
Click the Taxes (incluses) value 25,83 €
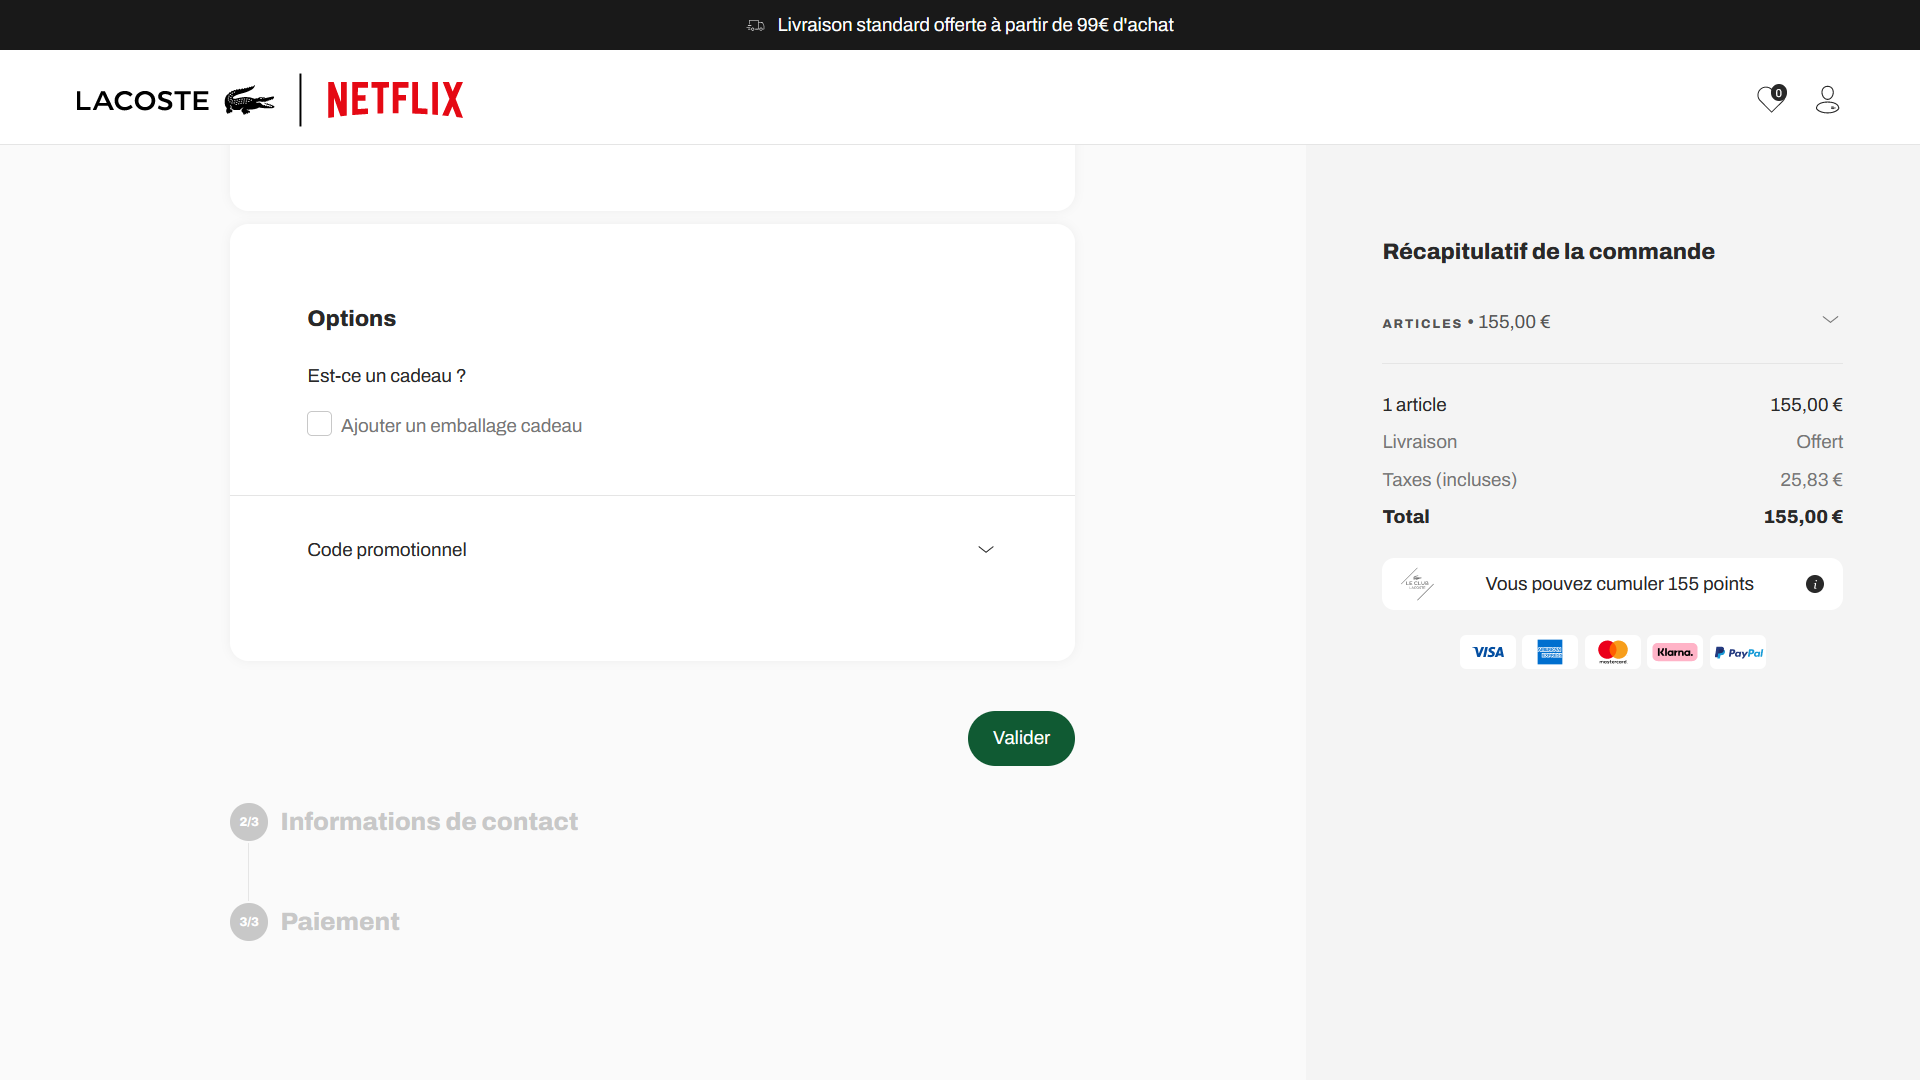(1811, 480)
